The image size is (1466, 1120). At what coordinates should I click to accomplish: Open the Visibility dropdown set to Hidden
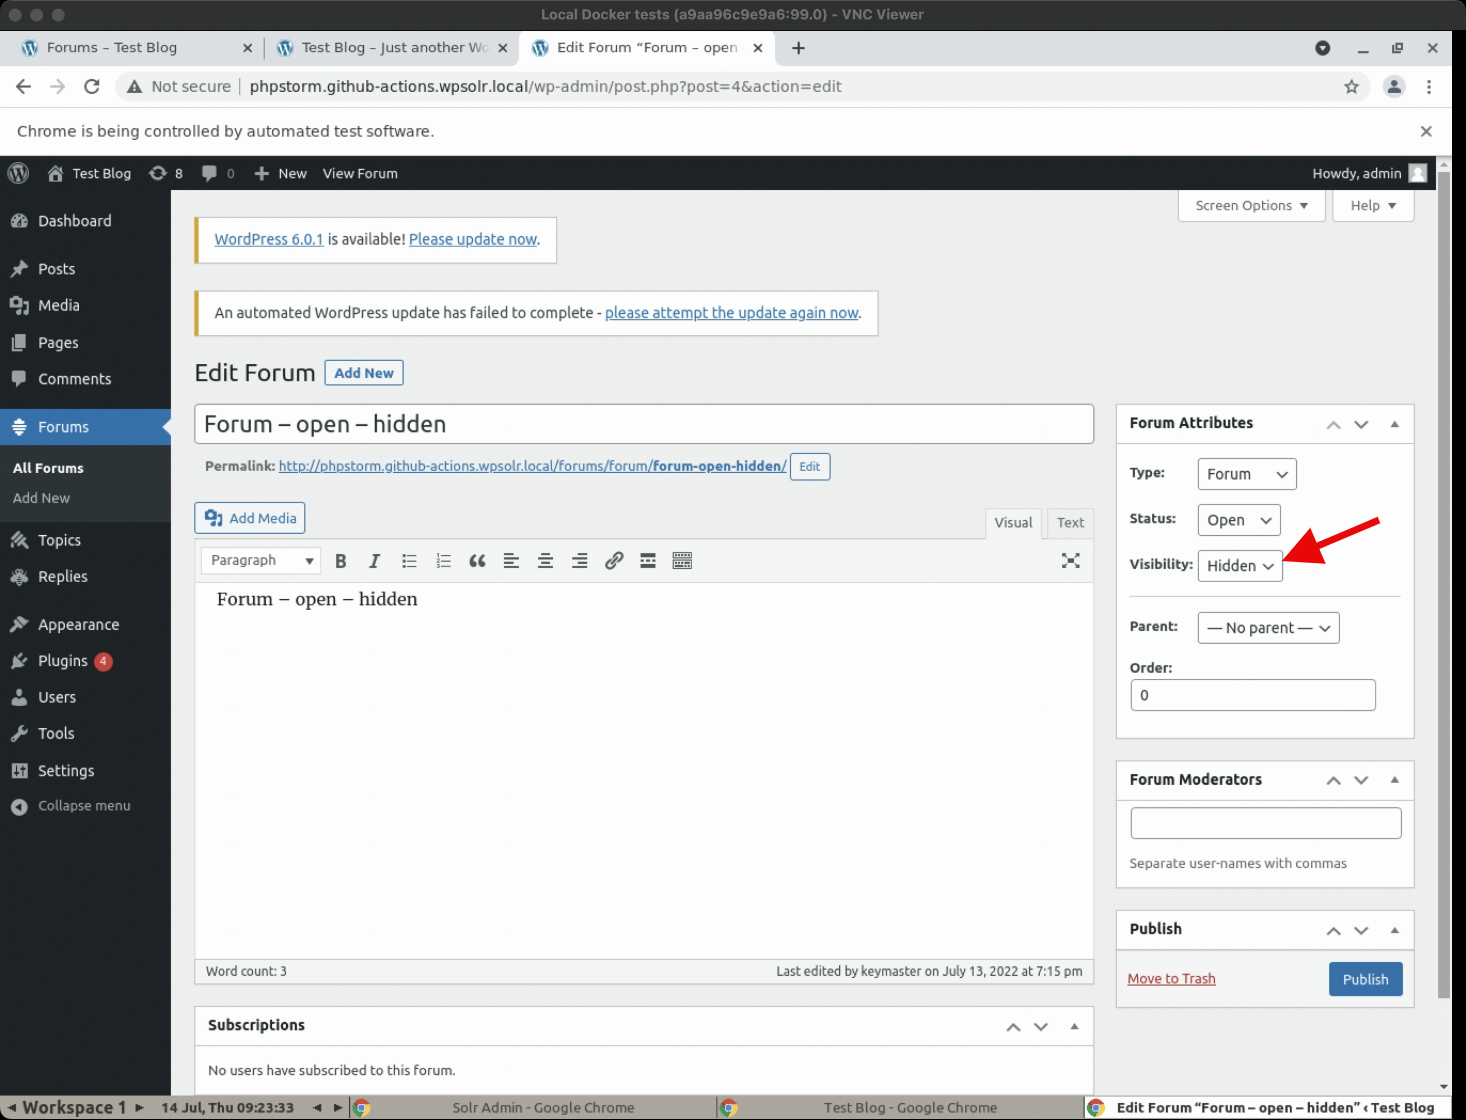[x=1240, y=566]
